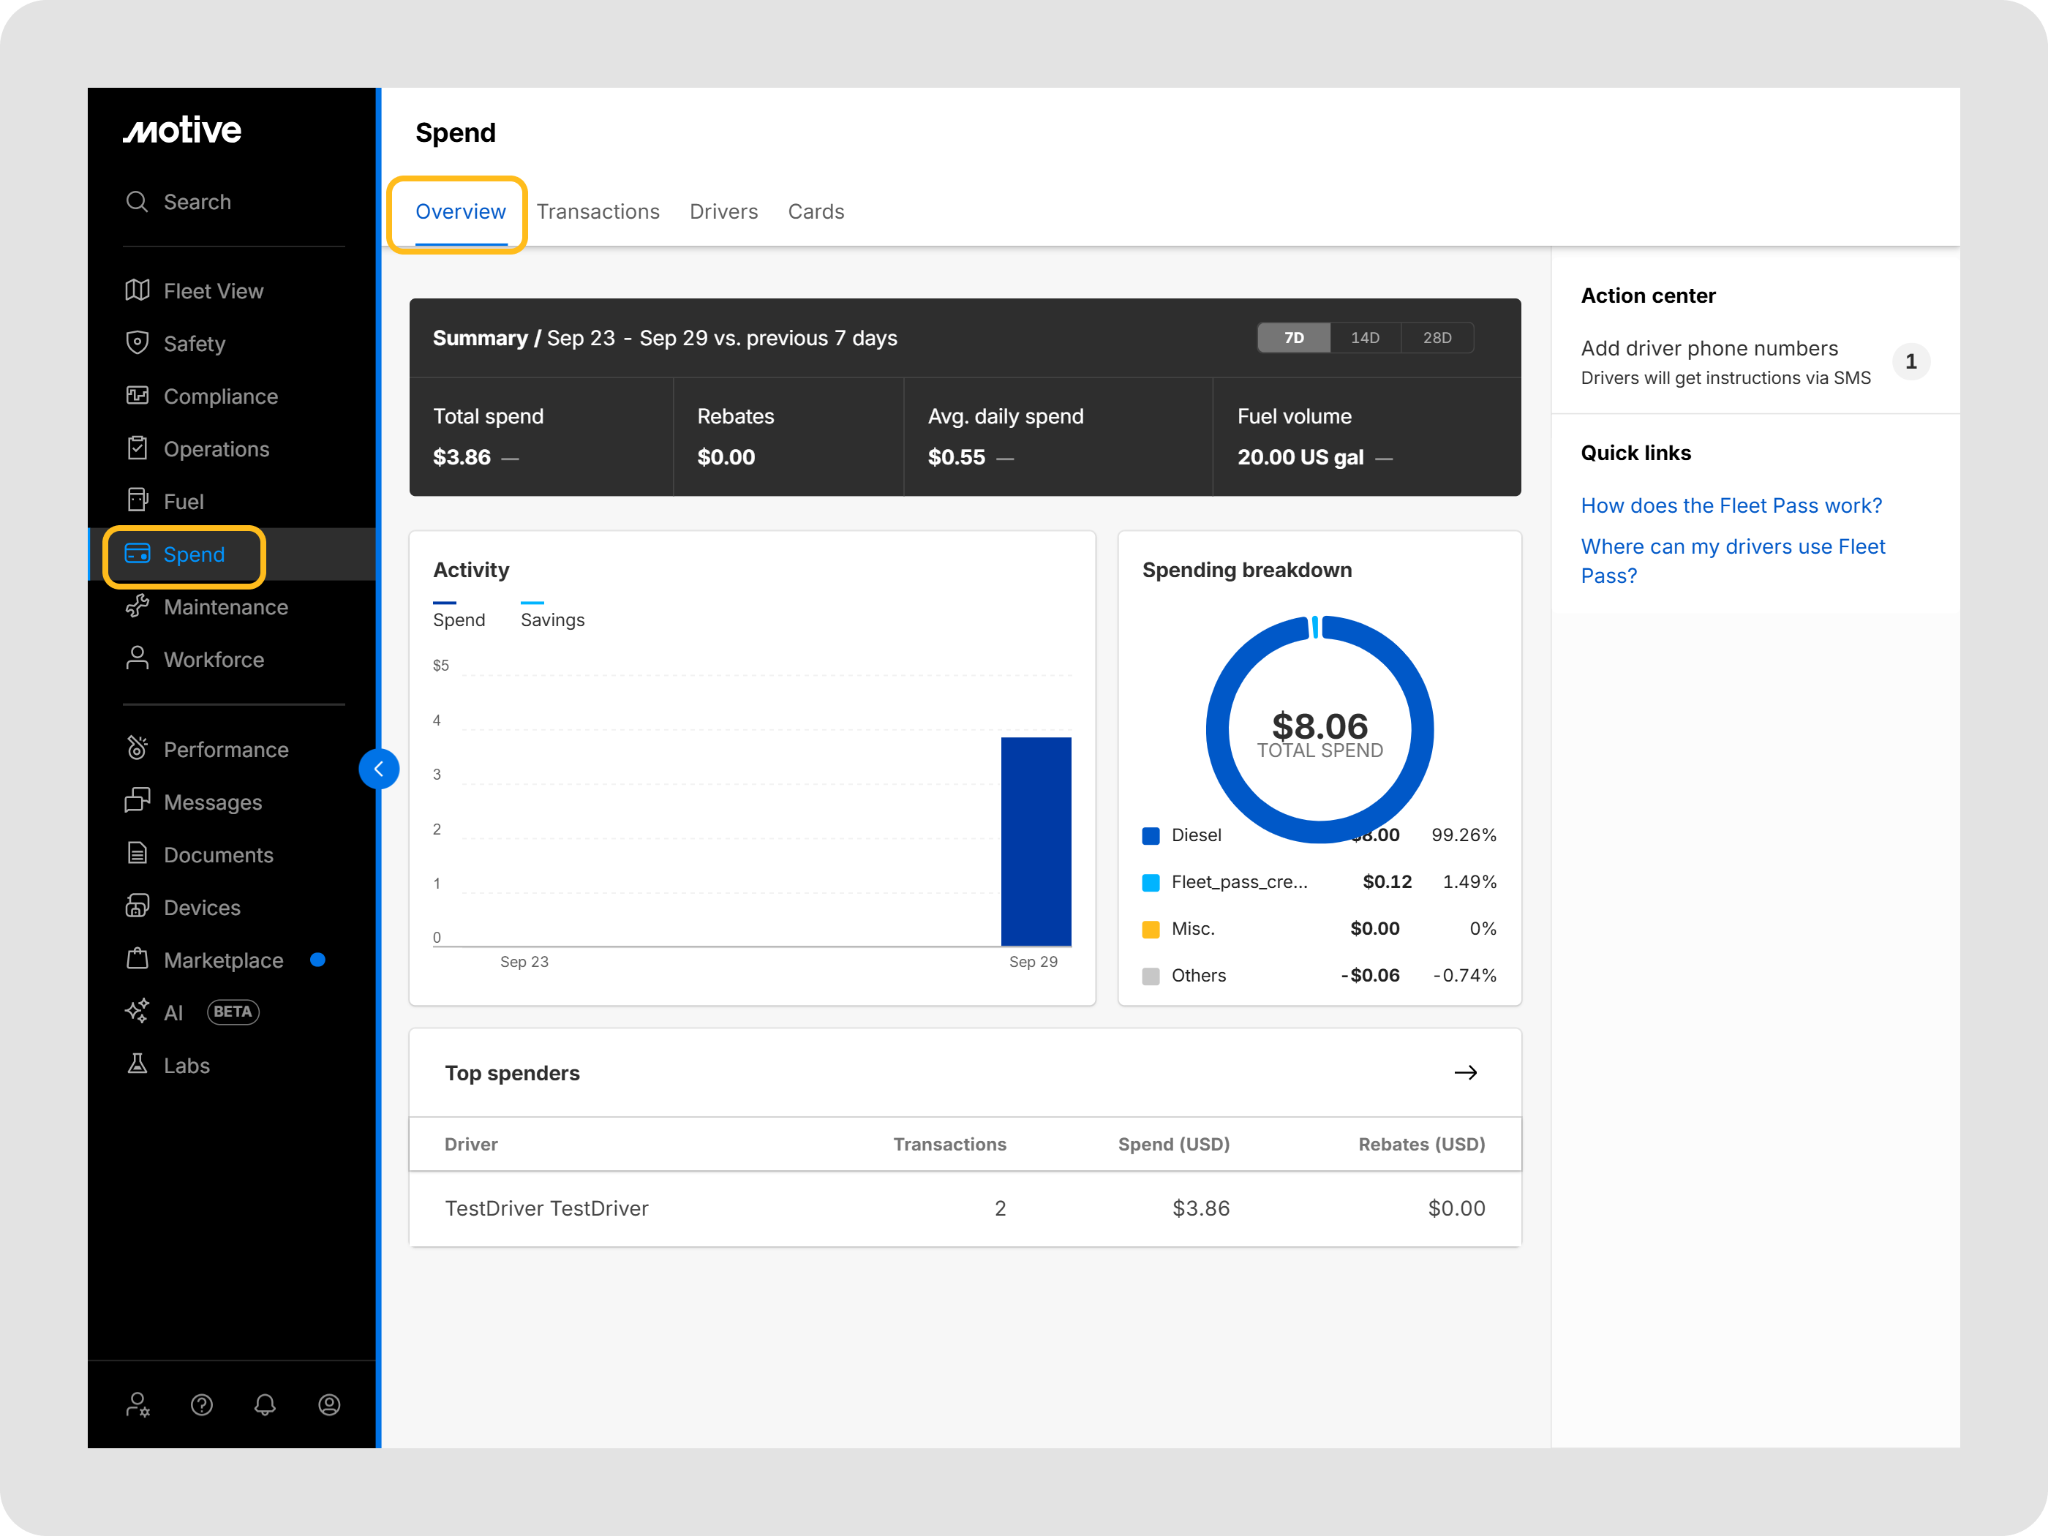This screenshot has width=2048, height=1536.
Task: Open Add driver phone numbers action
Action: click(1755, 362)
